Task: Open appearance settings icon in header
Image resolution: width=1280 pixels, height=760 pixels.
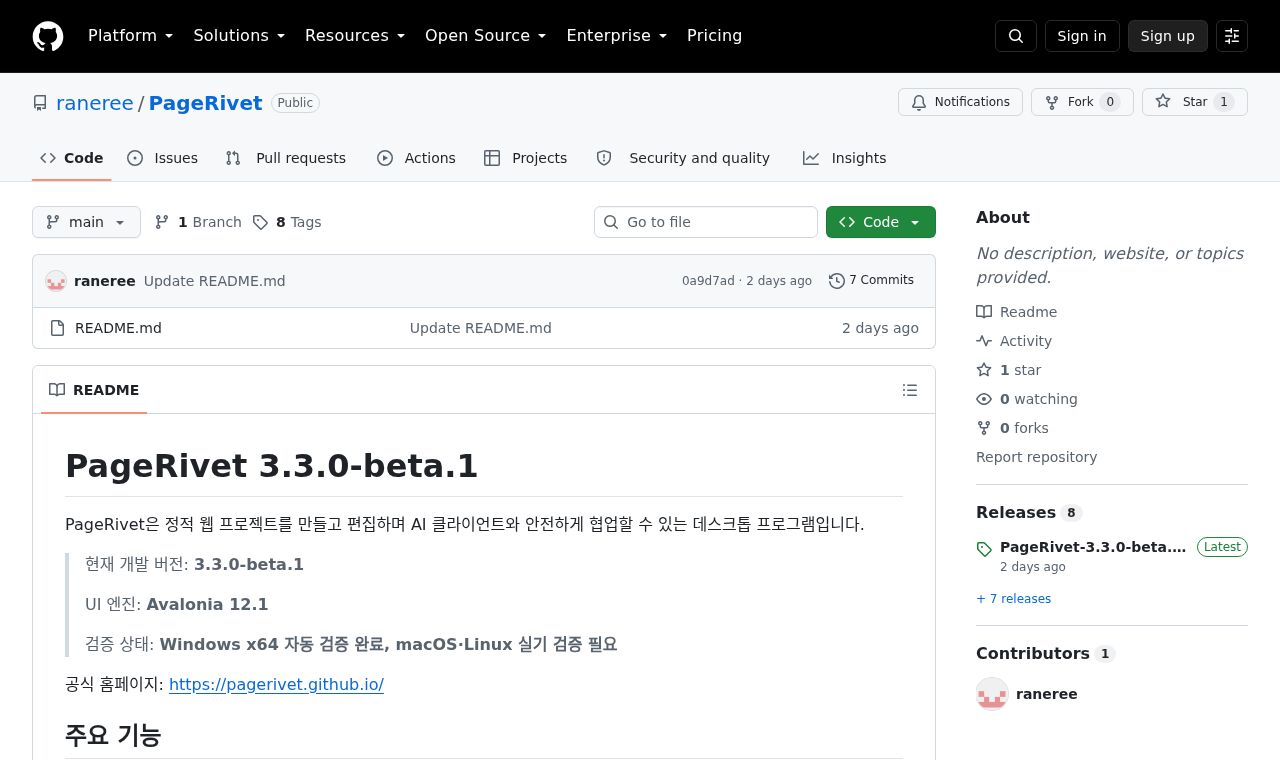Action: (x=1232, y=36)
